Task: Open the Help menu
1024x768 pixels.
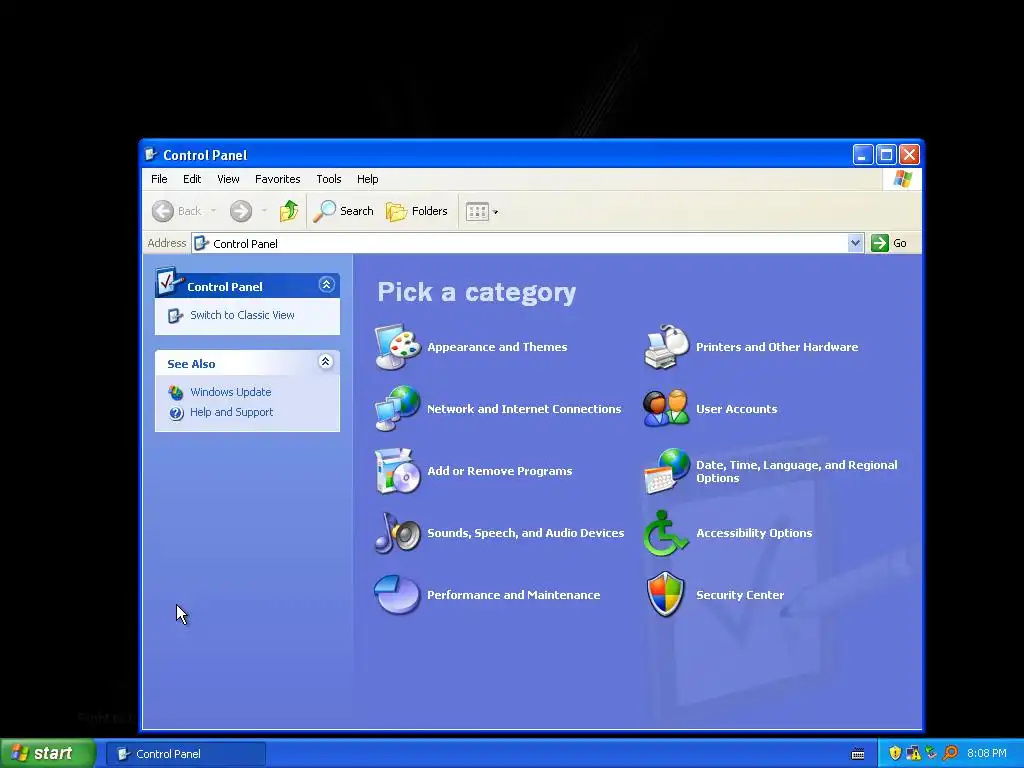Action: coord(367,179)
